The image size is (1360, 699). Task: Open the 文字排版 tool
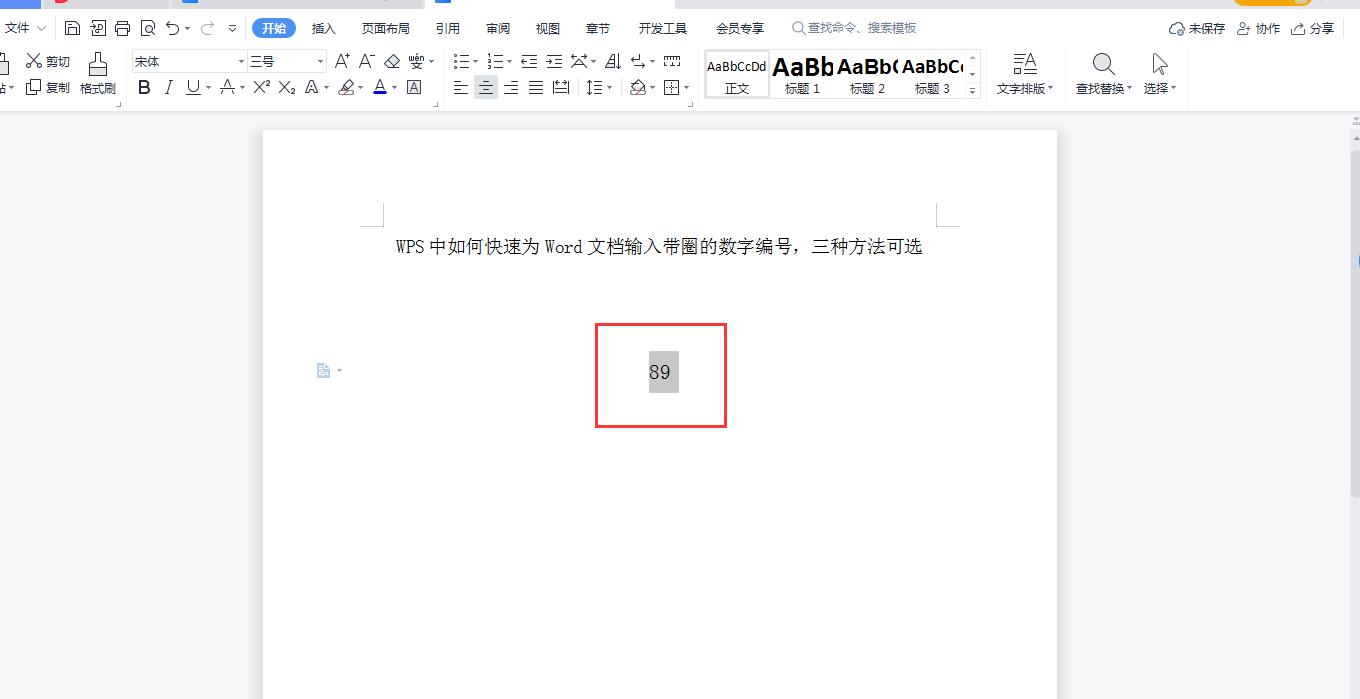1025,75
